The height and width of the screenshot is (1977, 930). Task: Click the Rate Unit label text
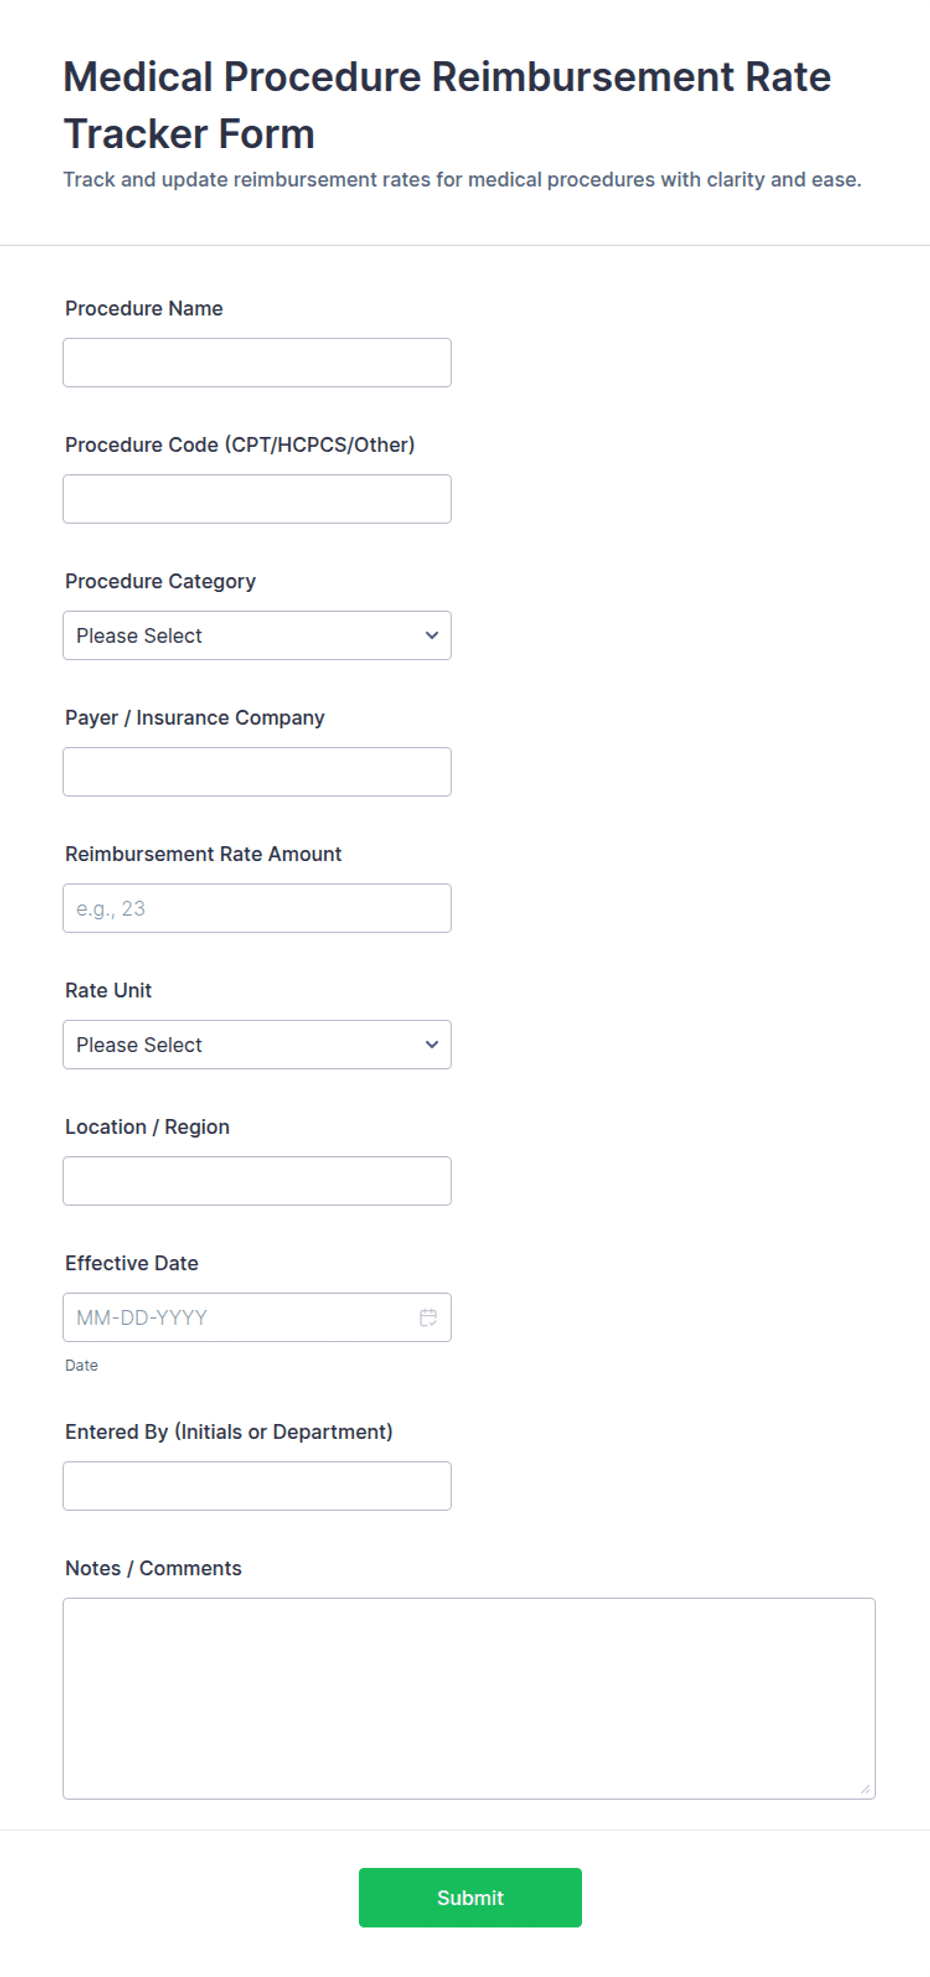(x=108, y=990)
